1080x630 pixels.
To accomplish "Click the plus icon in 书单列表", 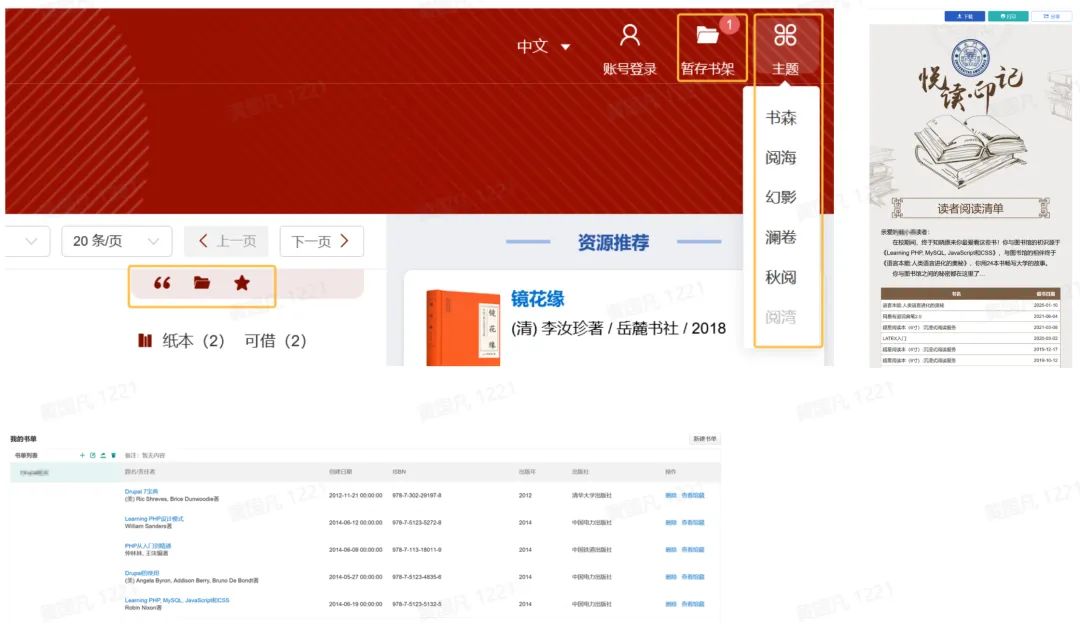I will (82, 456).
